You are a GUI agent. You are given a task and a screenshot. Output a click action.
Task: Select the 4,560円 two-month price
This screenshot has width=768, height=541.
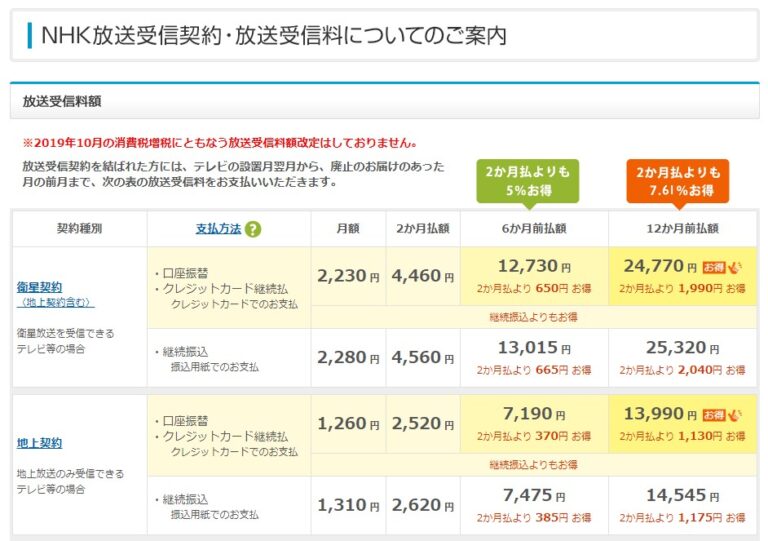click(423, 358)
